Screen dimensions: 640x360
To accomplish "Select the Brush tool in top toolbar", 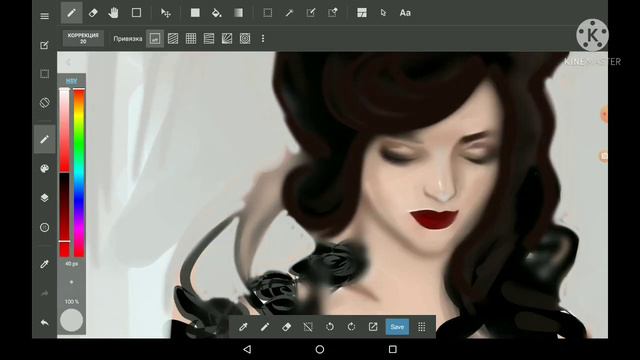I will [x=71, y=13].
